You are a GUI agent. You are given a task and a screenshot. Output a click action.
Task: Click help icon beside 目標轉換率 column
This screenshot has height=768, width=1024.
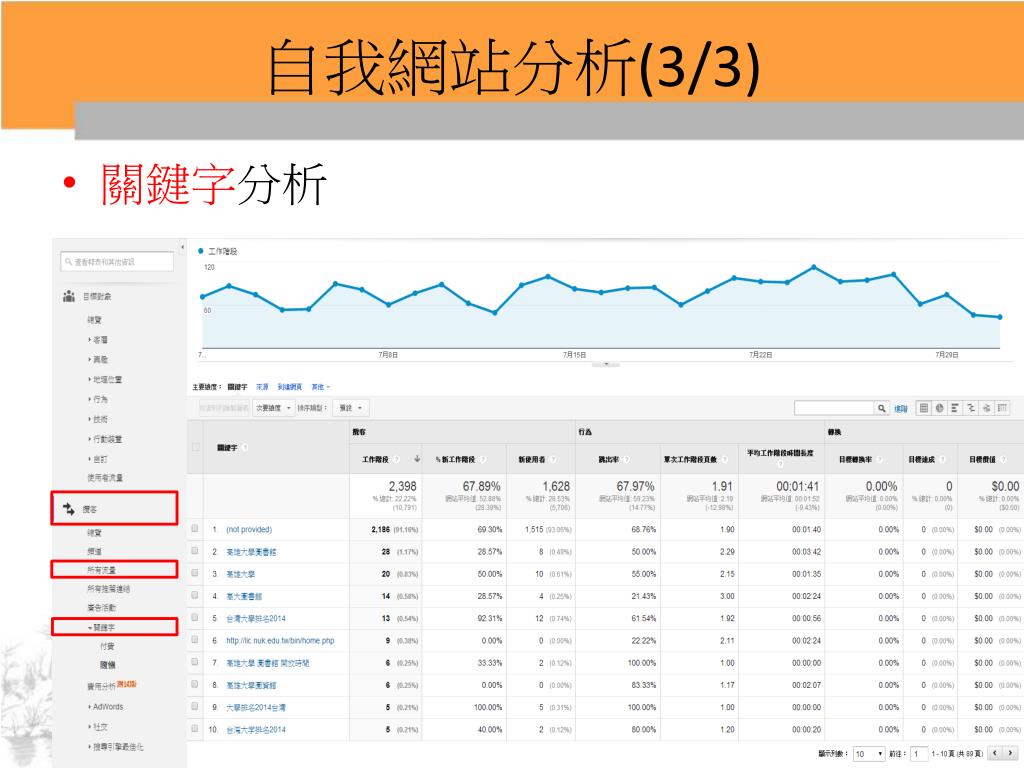pos(878,459)
